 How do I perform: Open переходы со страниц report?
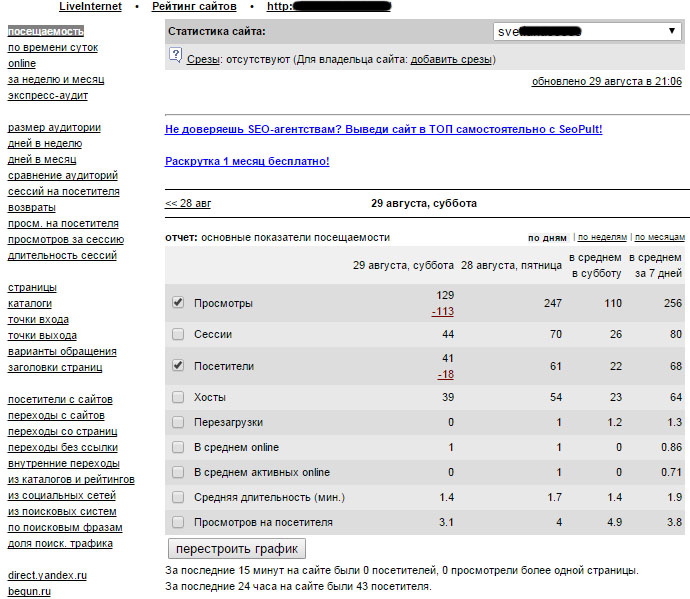point(62,431)
